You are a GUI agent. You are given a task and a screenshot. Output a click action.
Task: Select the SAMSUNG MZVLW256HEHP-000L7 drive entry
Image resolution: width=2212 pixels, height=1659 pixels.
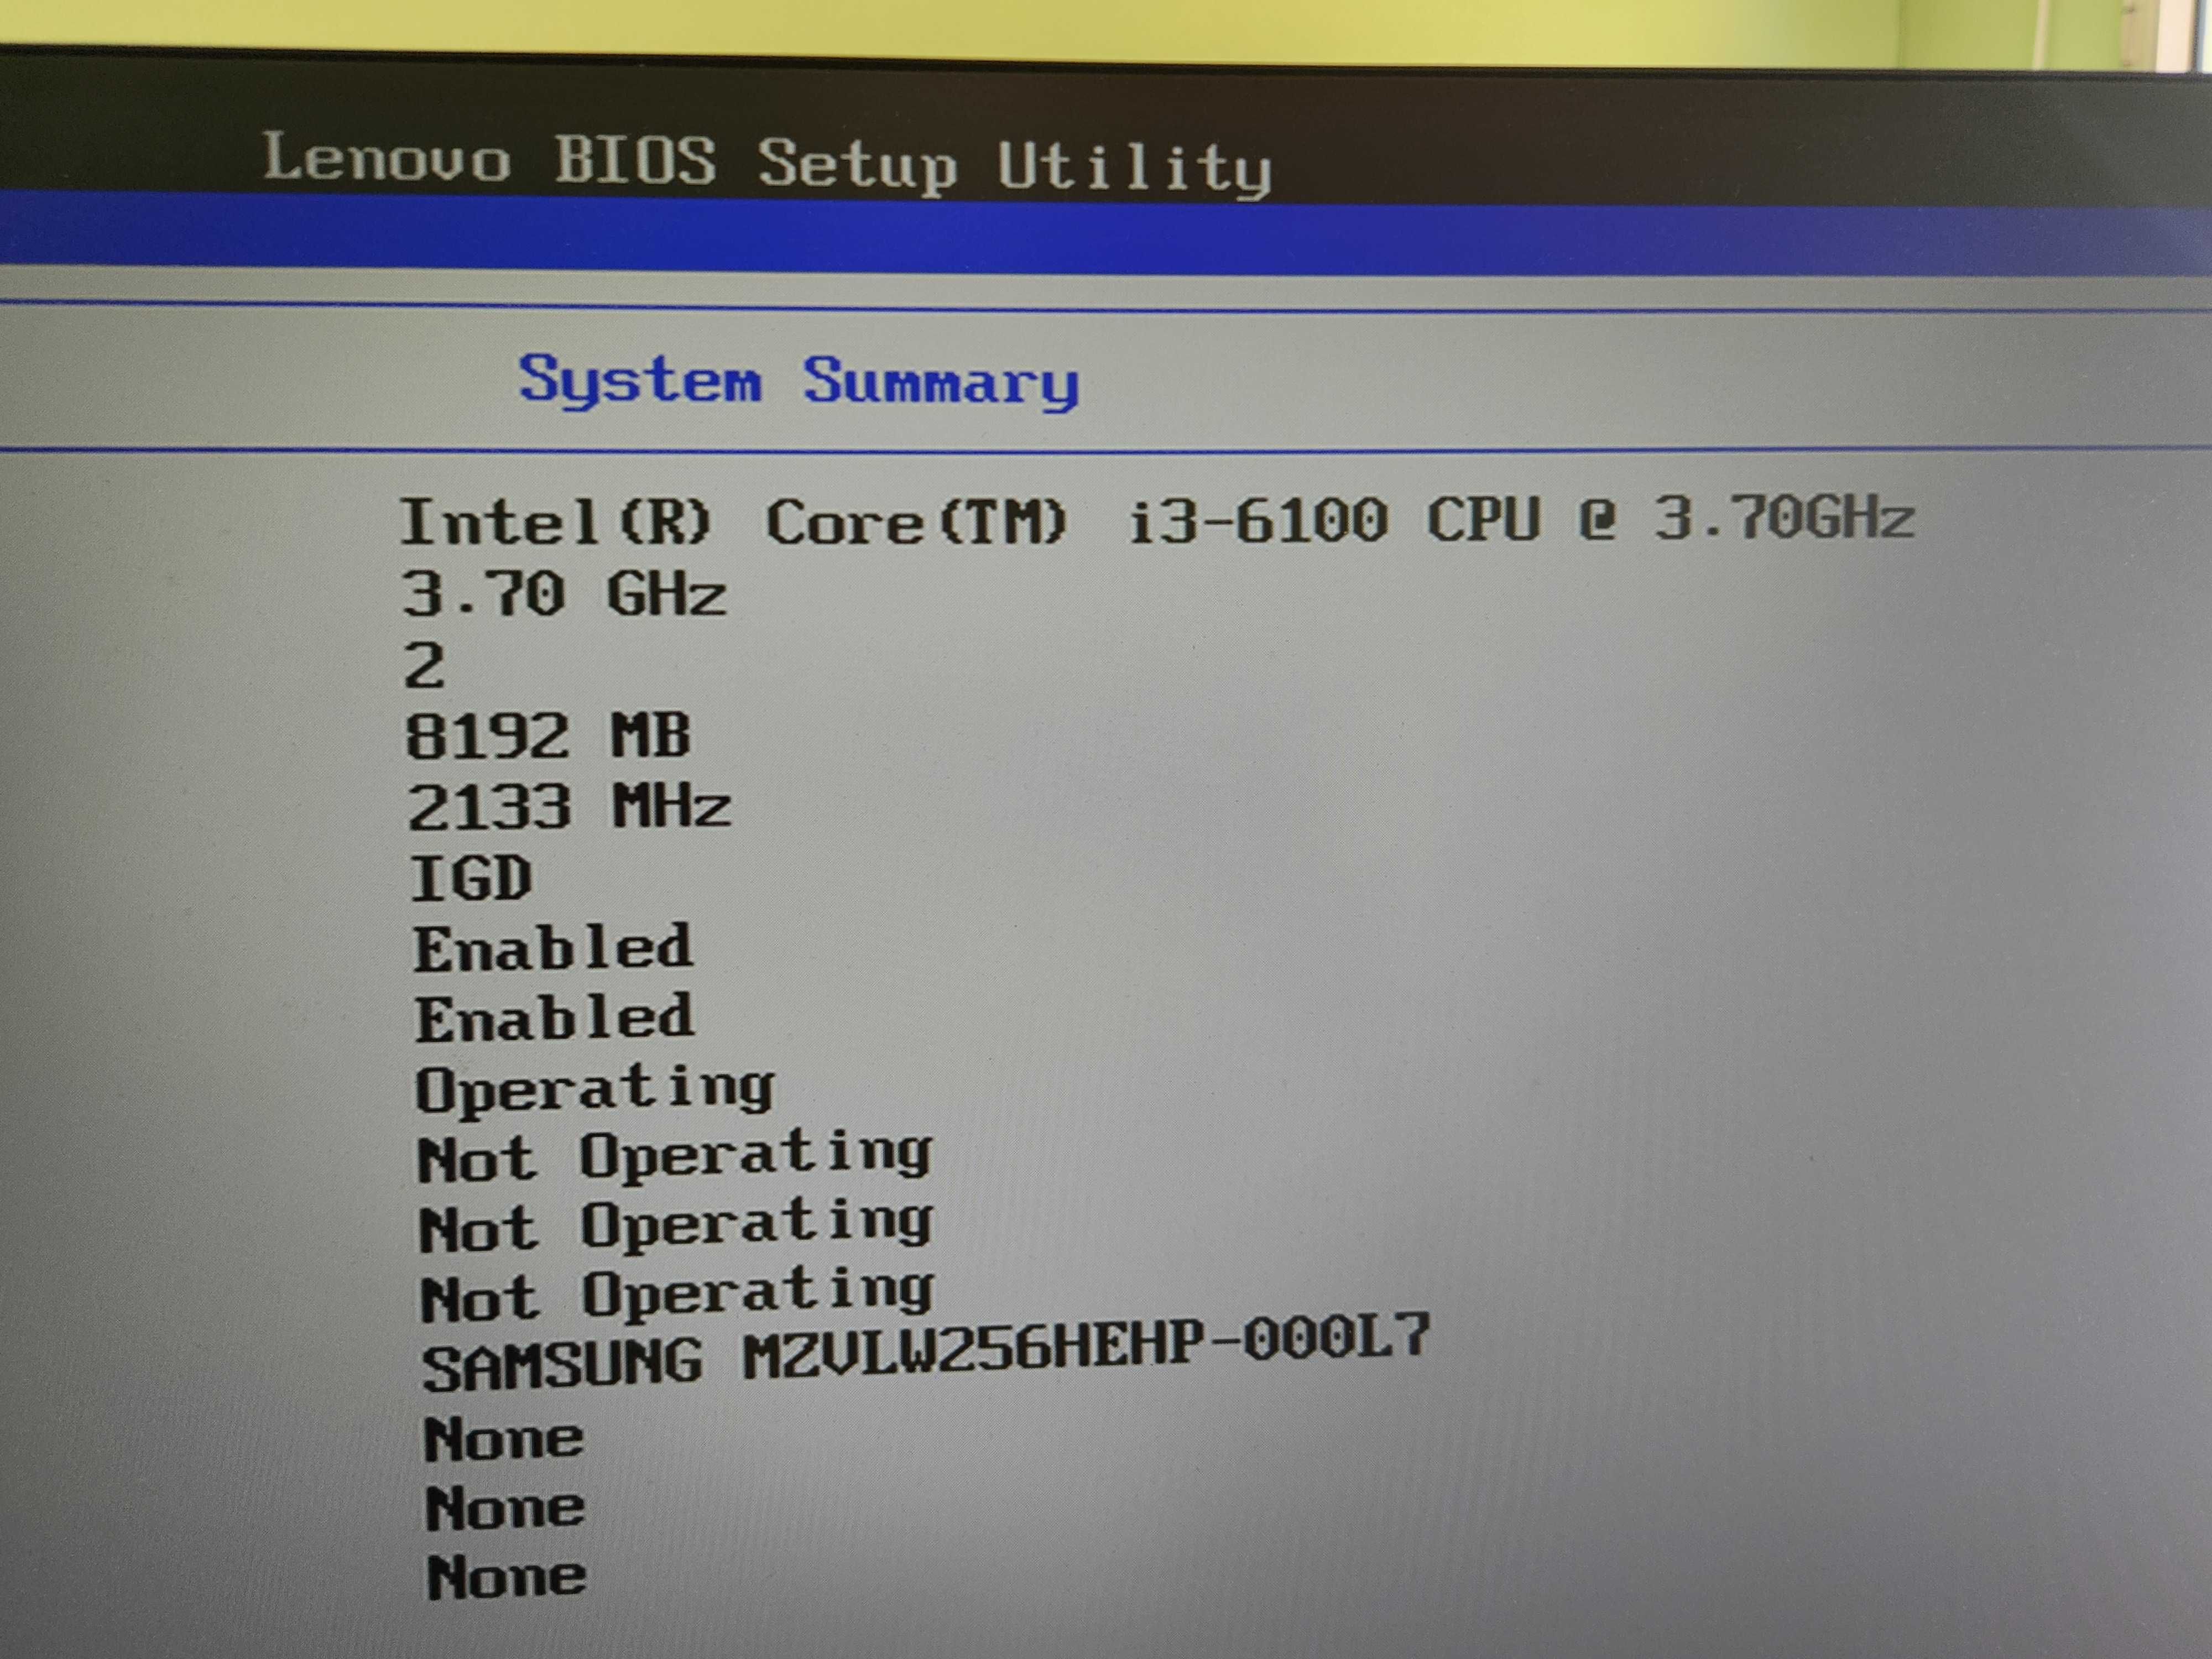click(926, 1354)
